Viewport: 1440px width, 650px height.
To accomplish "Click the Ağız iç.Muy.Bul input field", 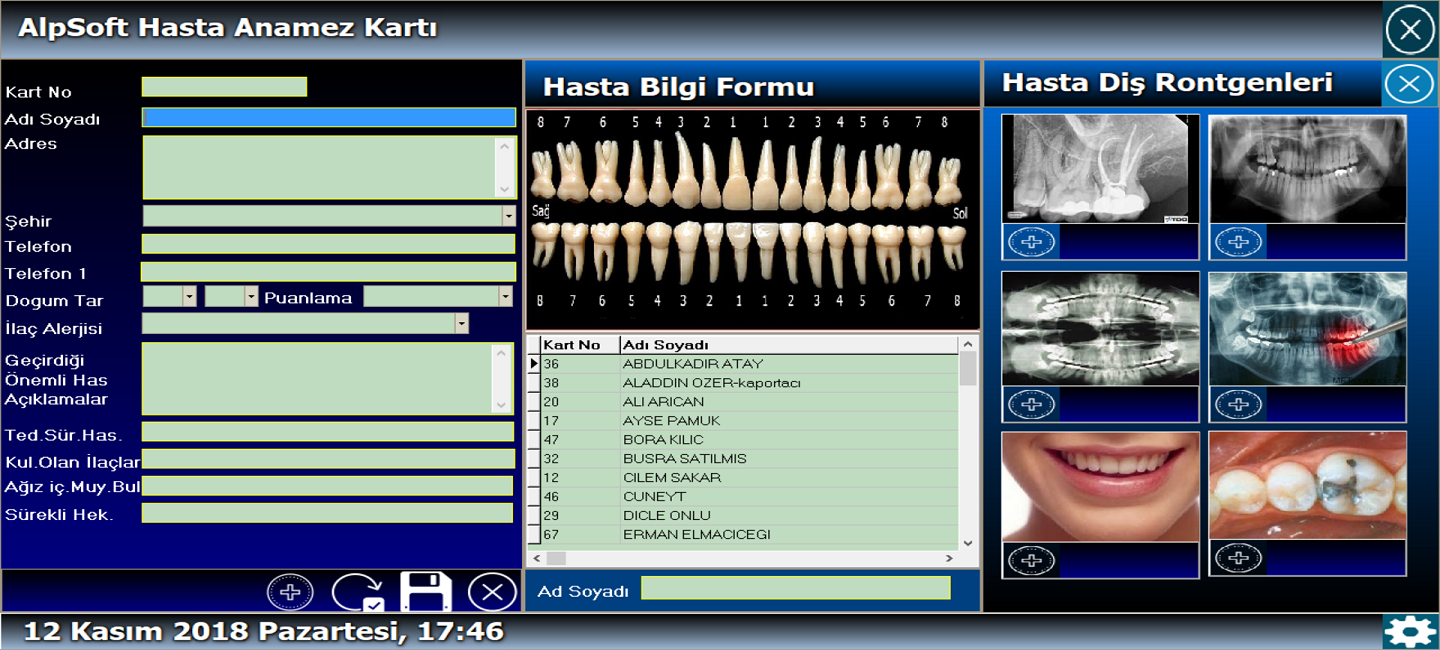I will [x=328, y=486].
